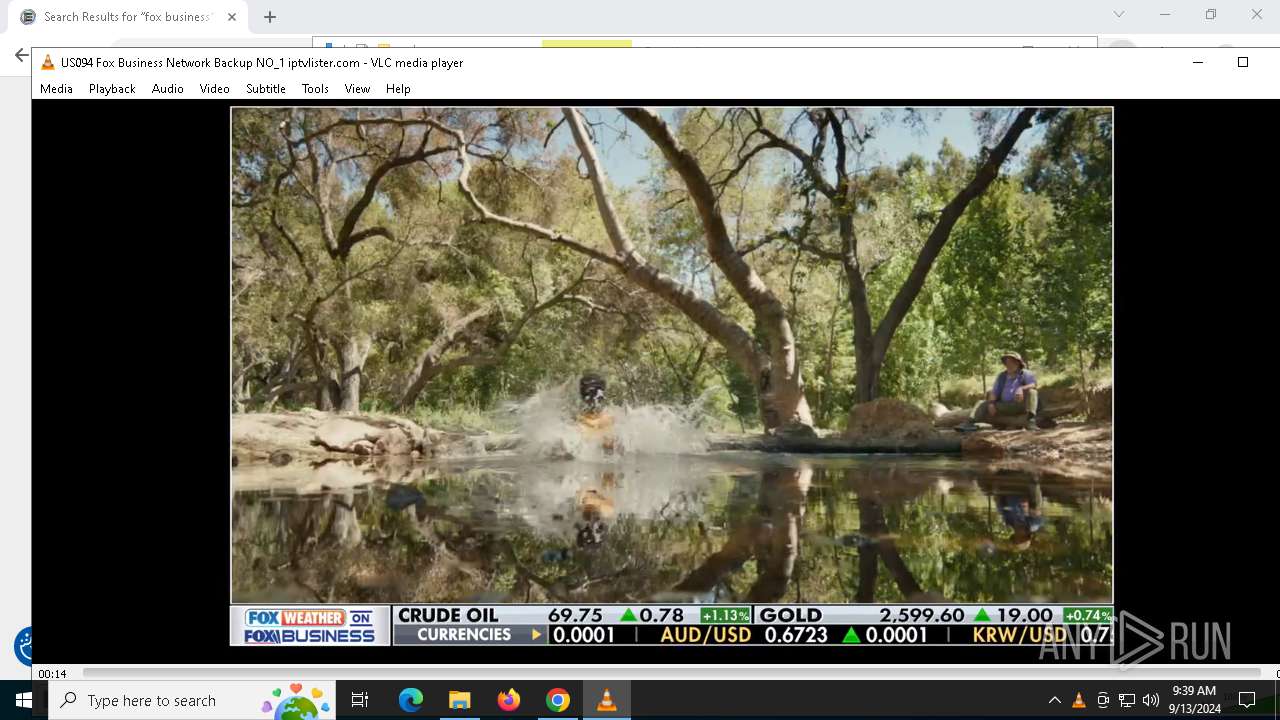Screen dimensions: 1280x720
Task: Open Task View on the taskbar
Action: click(x=360, y=700)
